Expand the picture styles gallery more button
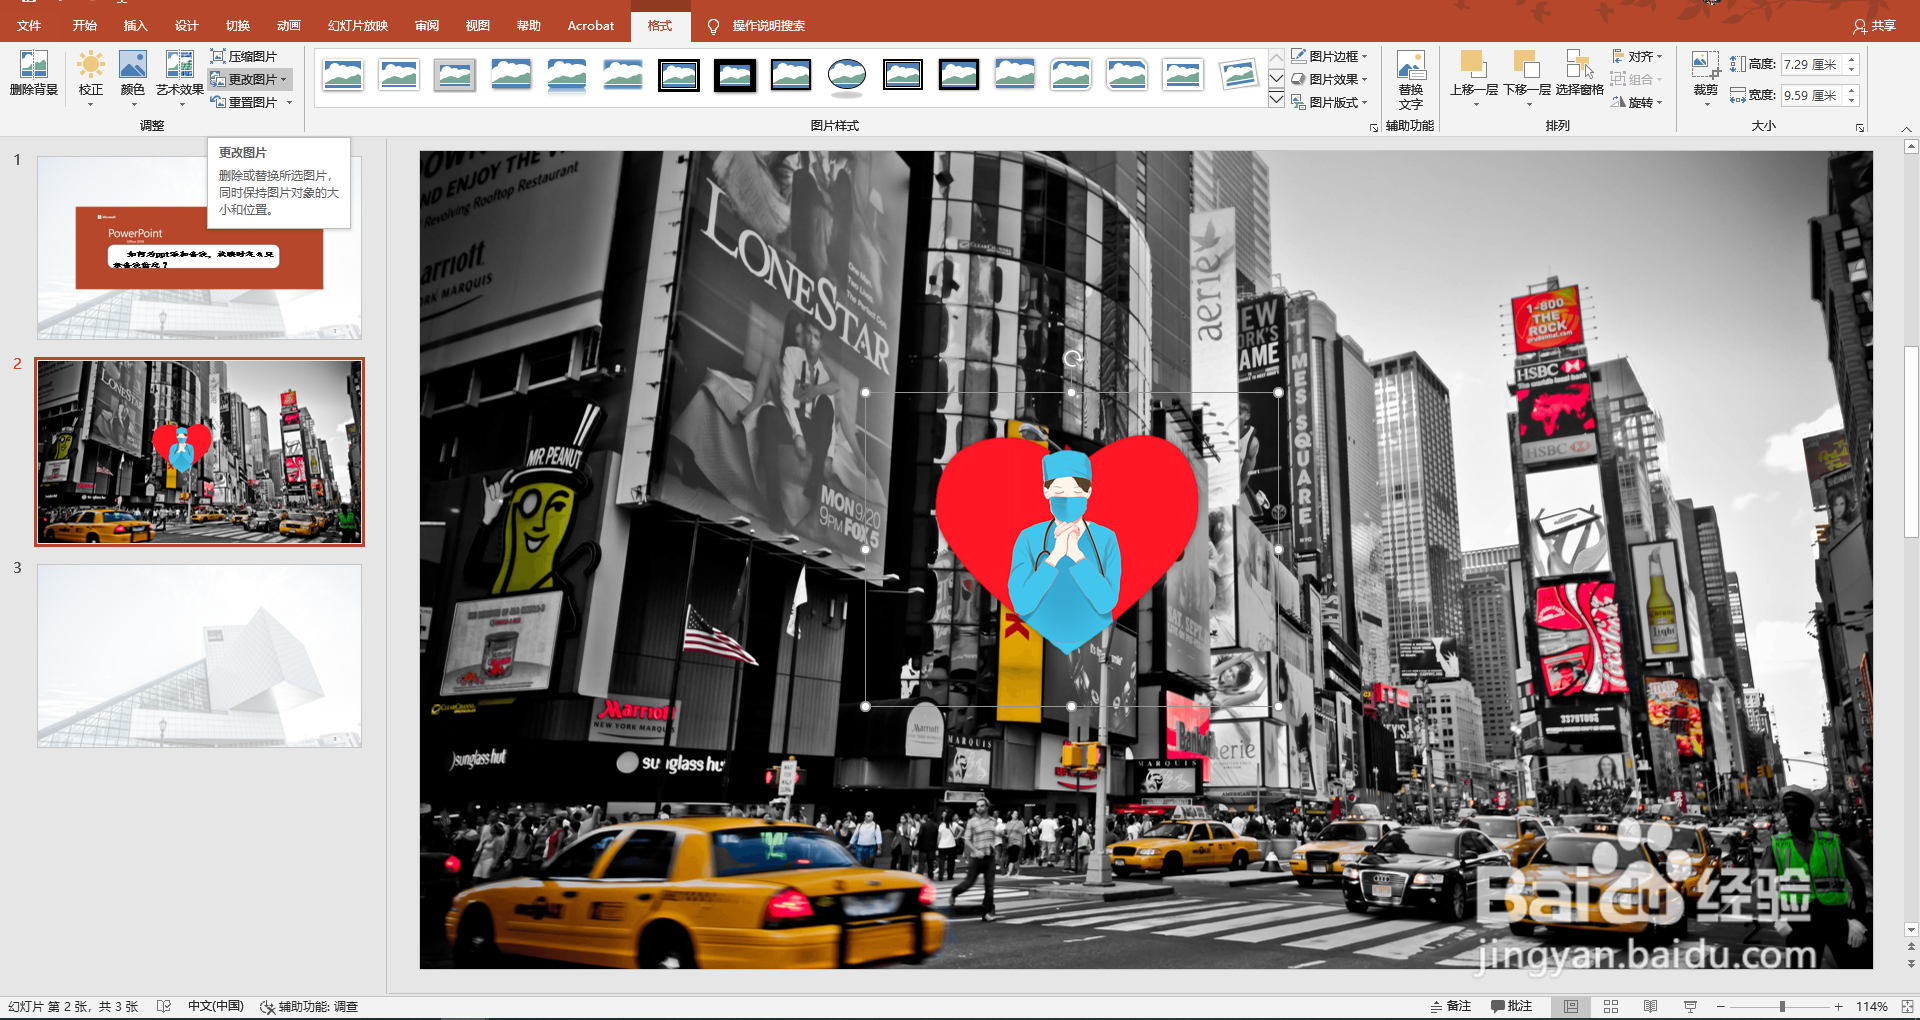Screen dimensions: 1920x1020 [1276, 99]
